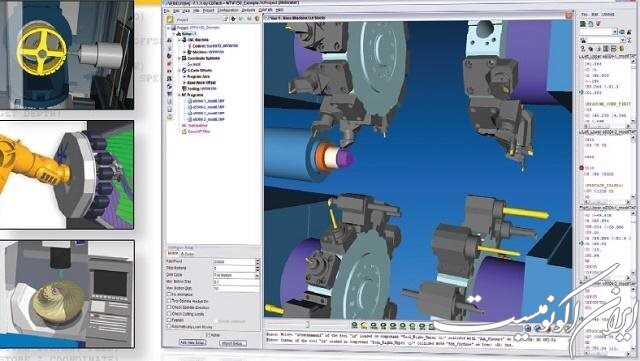Viewport: 640px width, 361px height.
Task: Enable the No Animation checkbox
Action: pyautogui.click(x=169, y=294)
